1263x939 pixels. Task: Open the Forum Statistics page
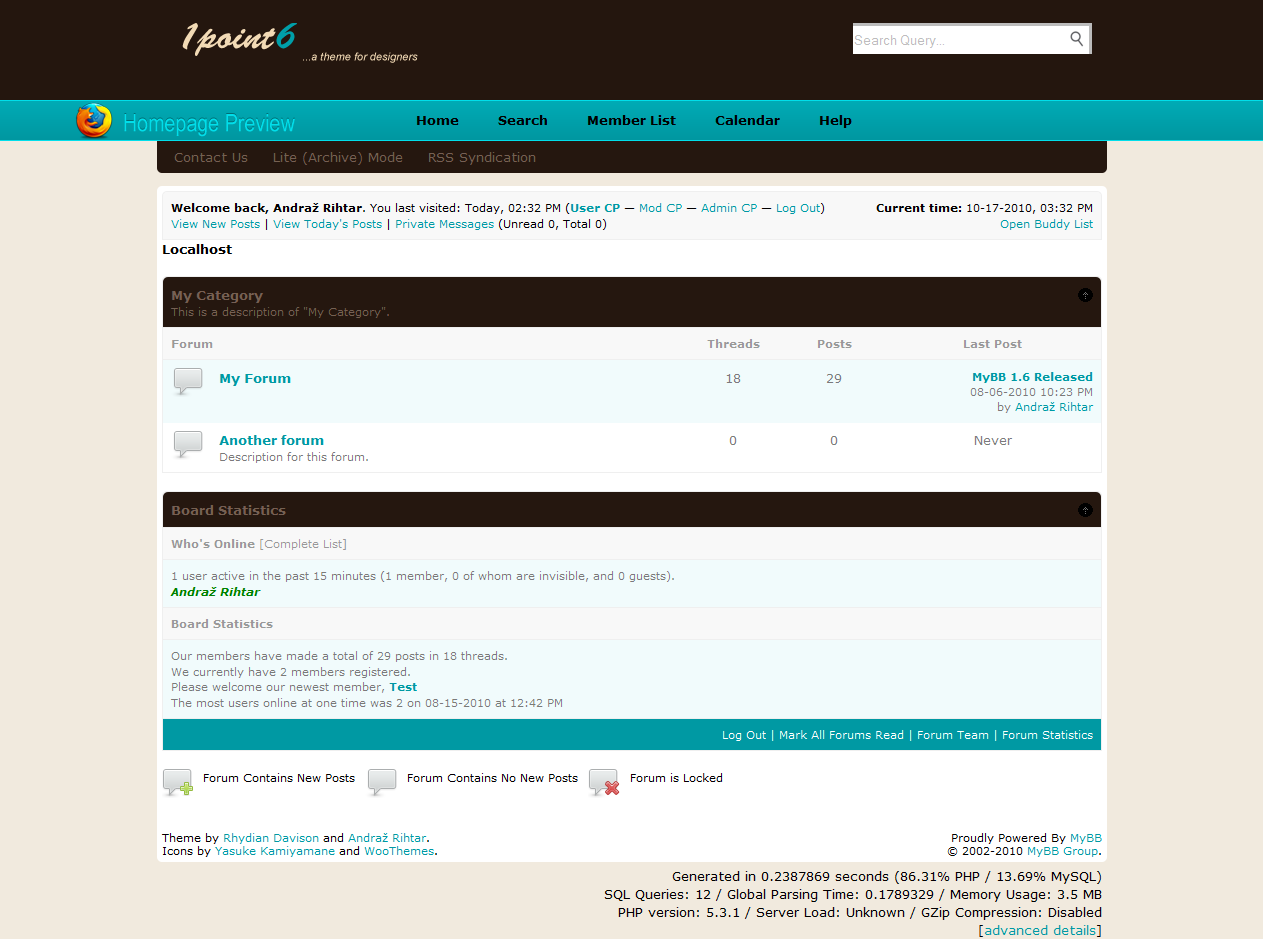point(1047,735)
